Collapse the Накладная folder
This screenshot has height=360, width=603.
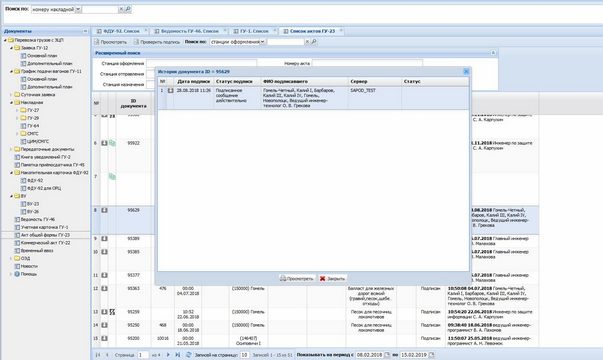coord(11,103)
